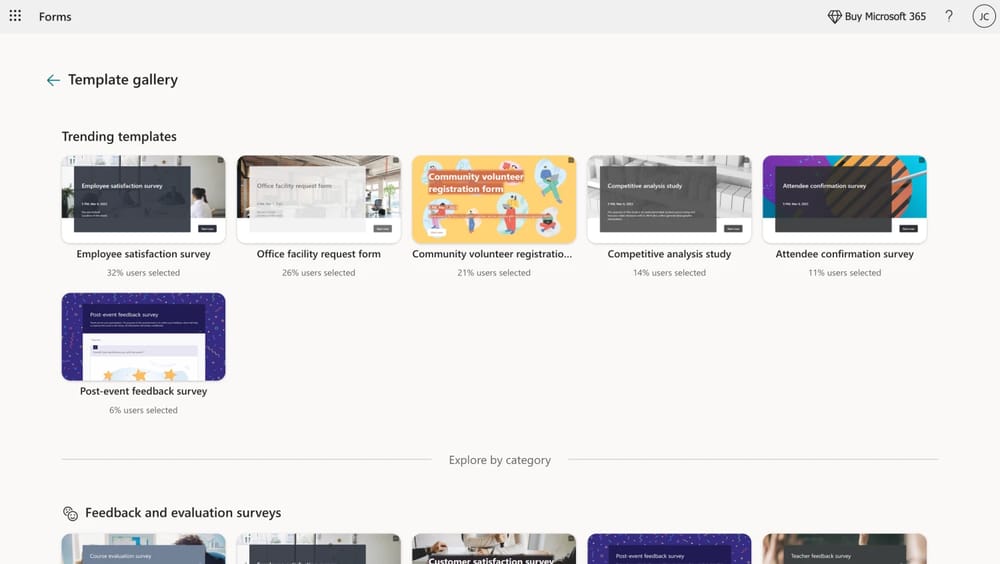Click the Office facility request form title

[318, 254]
